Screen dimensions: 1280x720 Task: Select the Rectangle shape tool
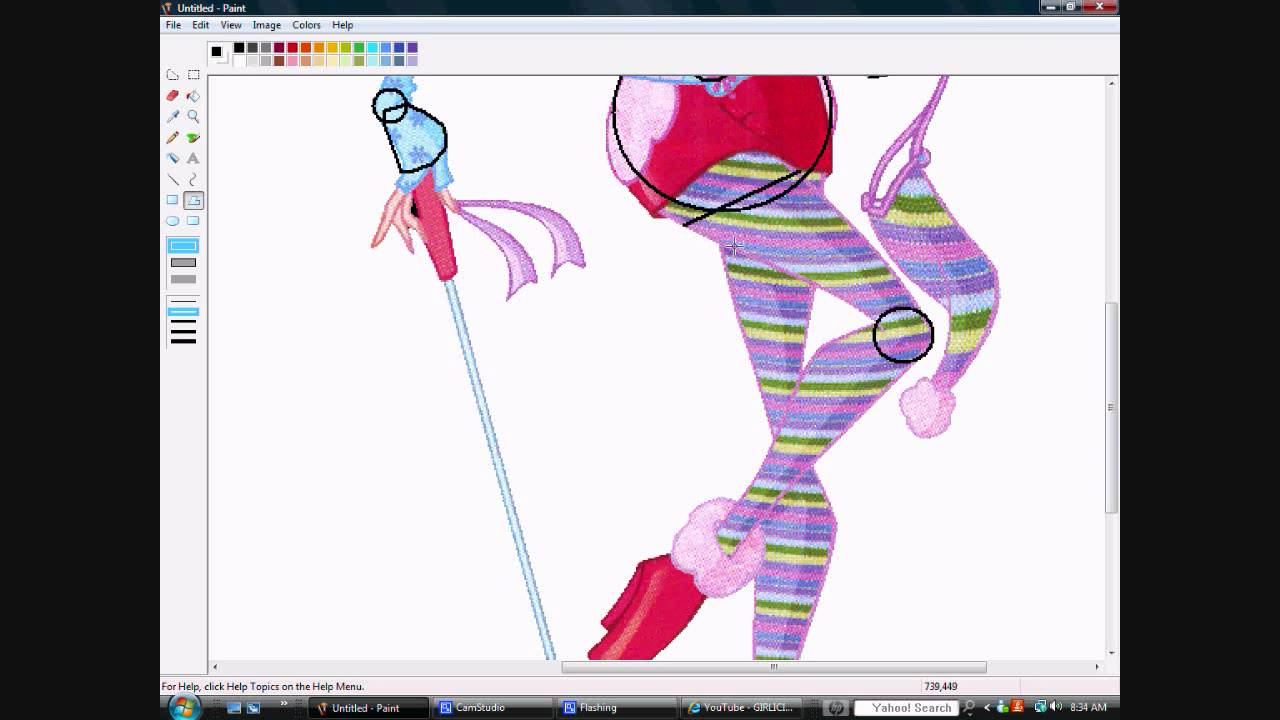tap(172, 201)
